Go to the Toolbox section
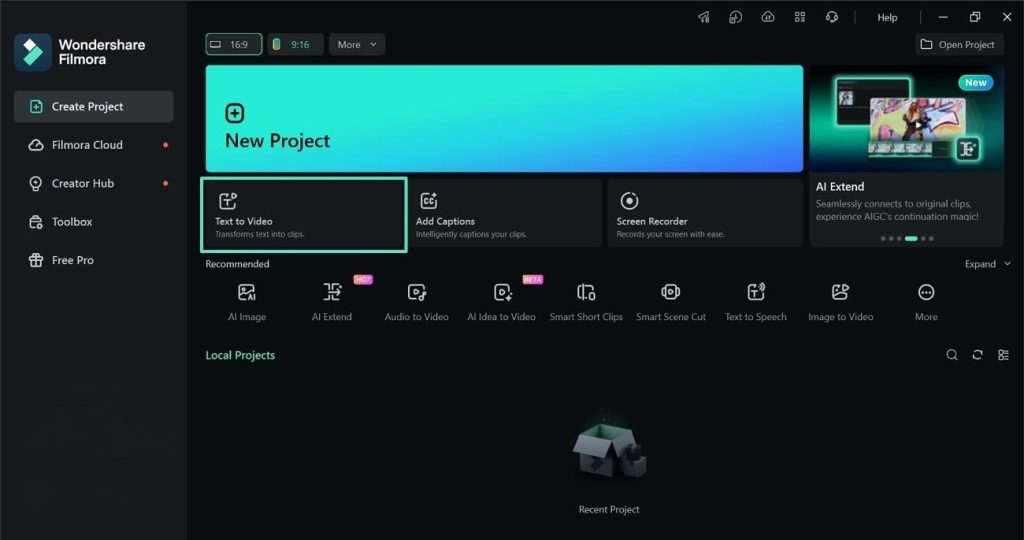 (x=72, y=222)
